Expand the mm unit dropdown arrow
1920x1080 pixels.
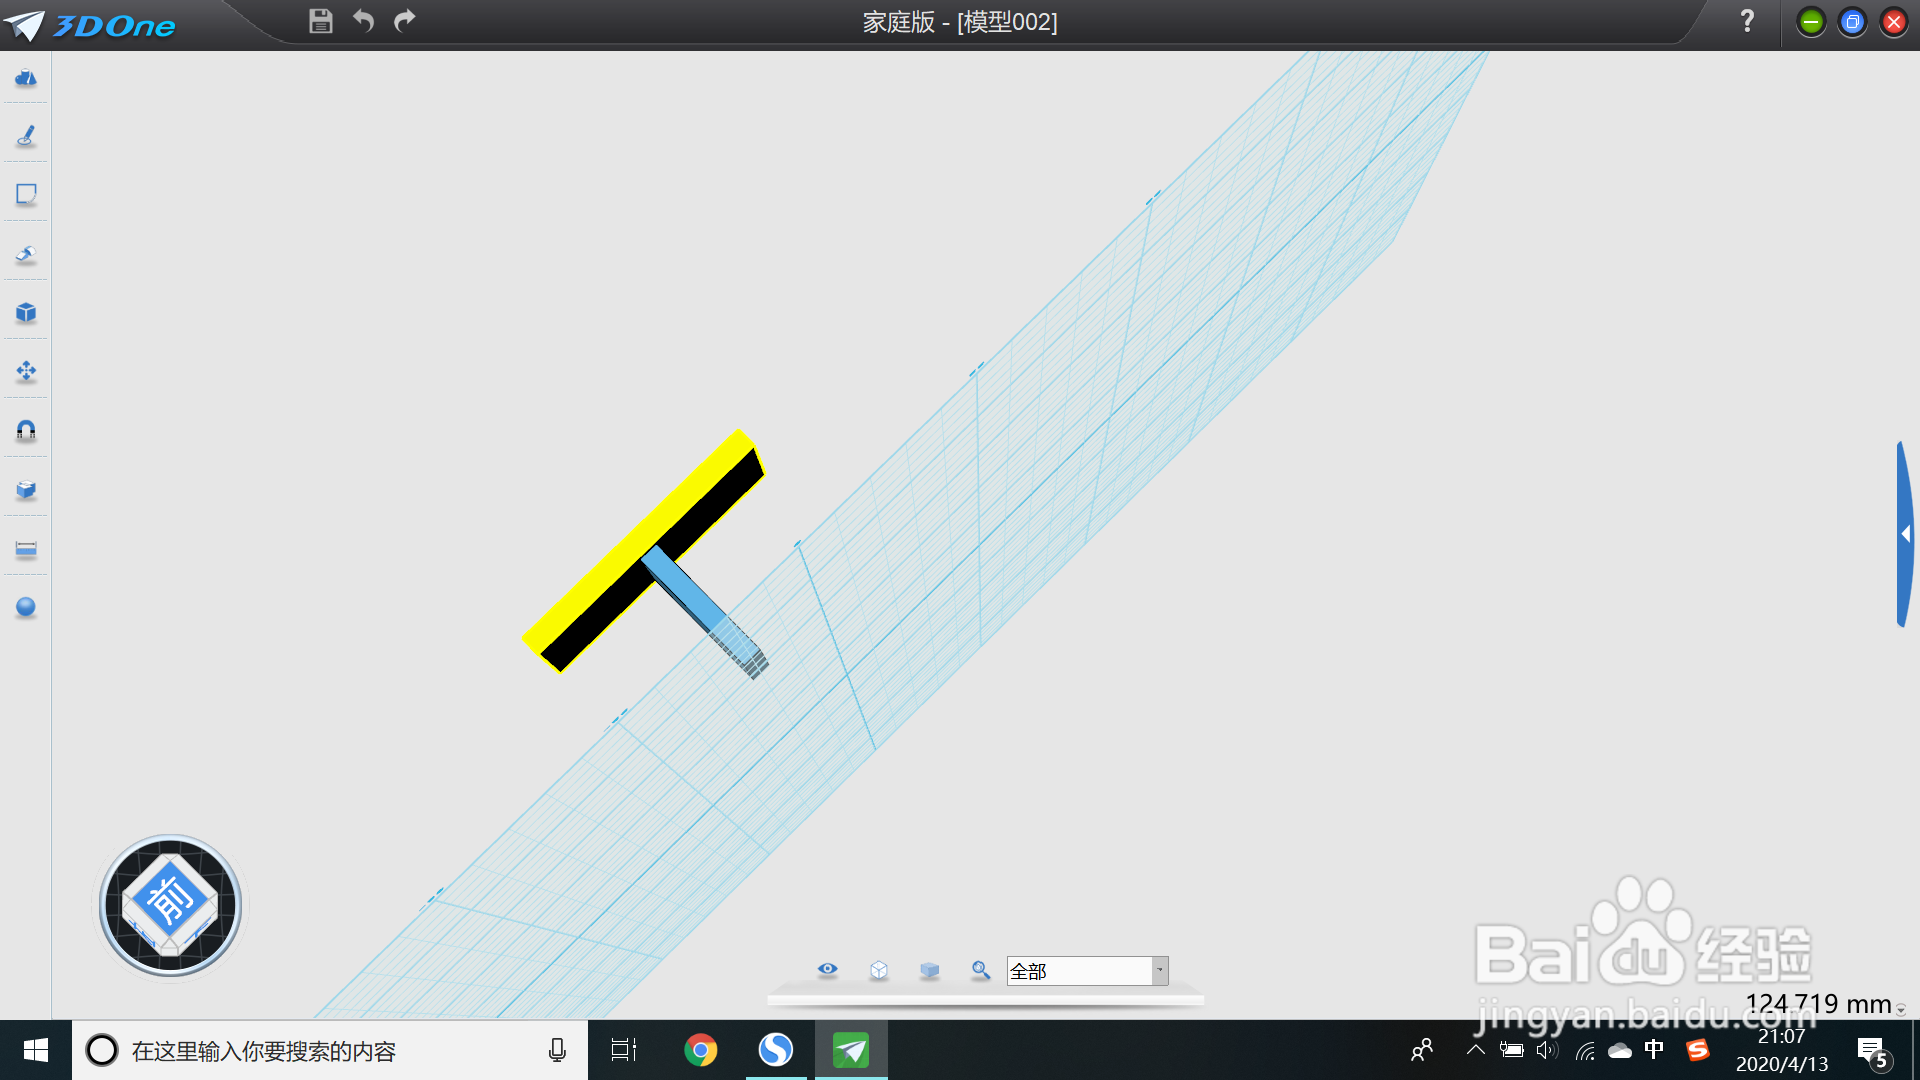(x=1901, y=1010)
